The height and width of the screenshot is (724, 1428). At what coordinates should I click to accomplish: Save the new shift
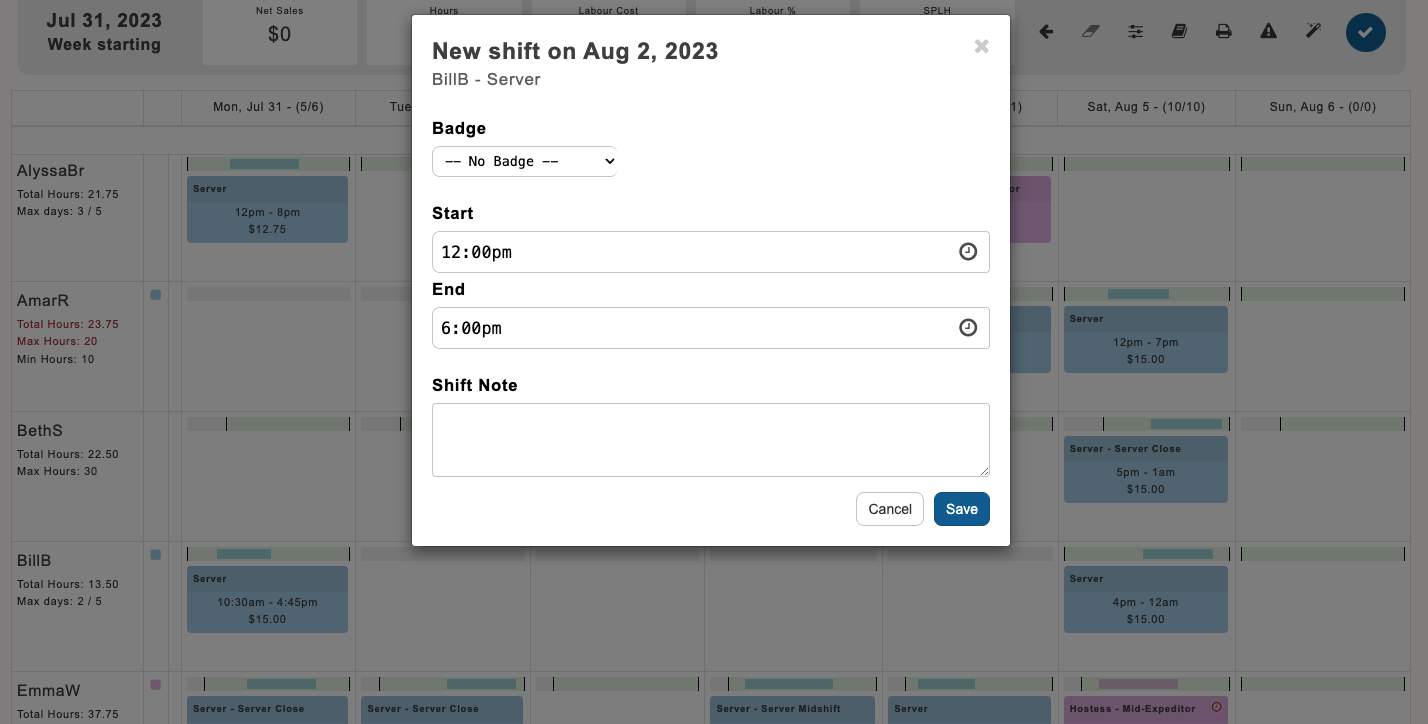point(961,509)
